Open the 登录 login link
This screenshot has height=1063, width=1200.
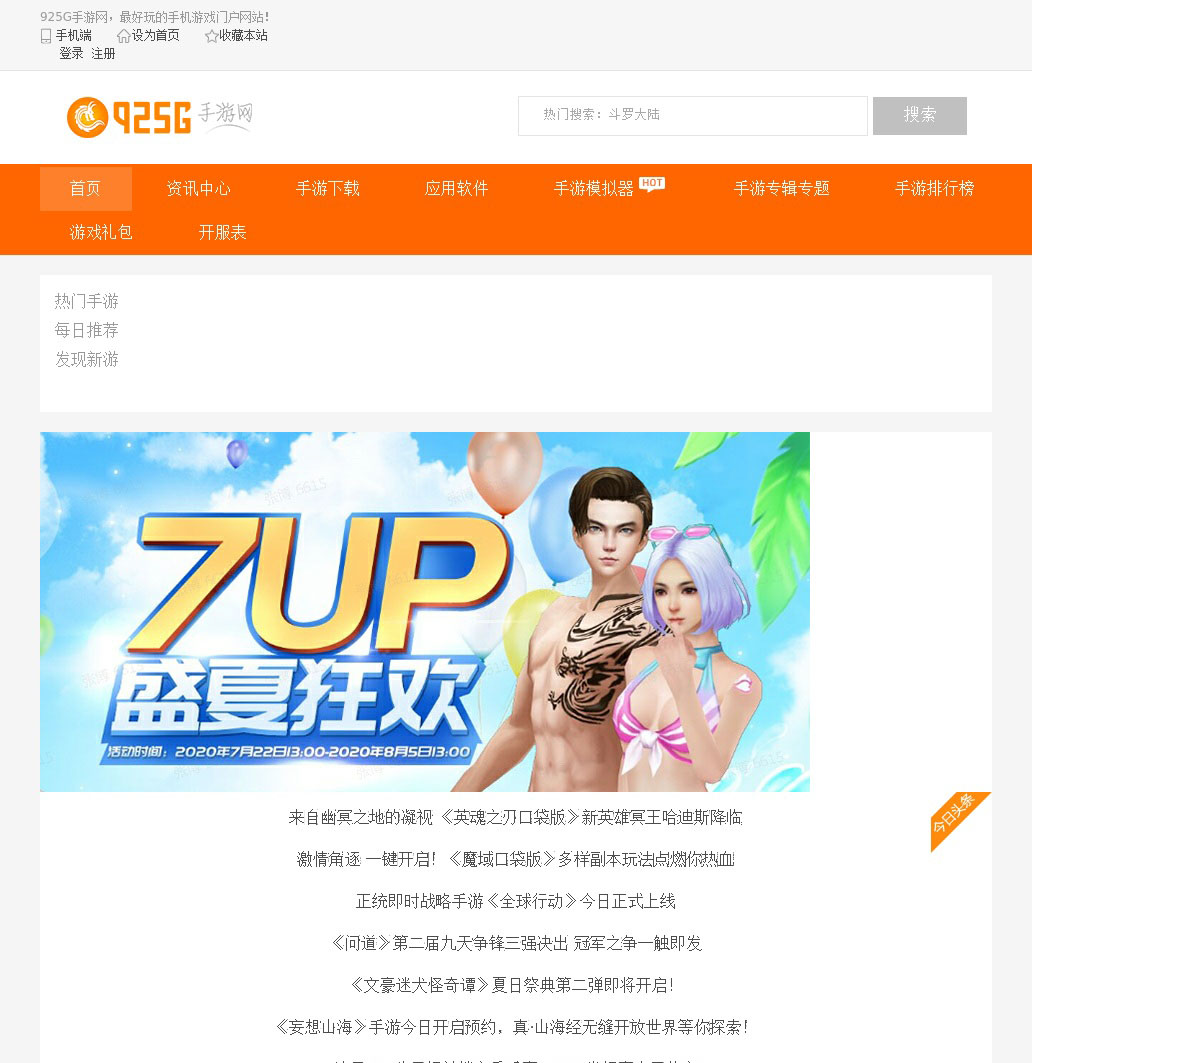[x=71, y=54]
